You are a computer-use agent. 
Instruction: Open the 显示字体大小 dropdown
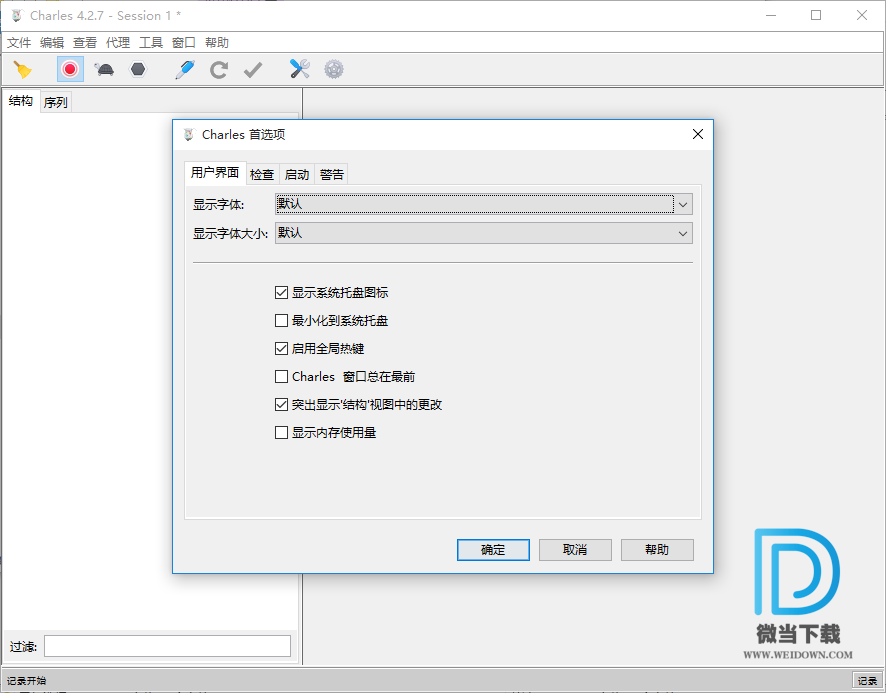(x=484, y=233)
